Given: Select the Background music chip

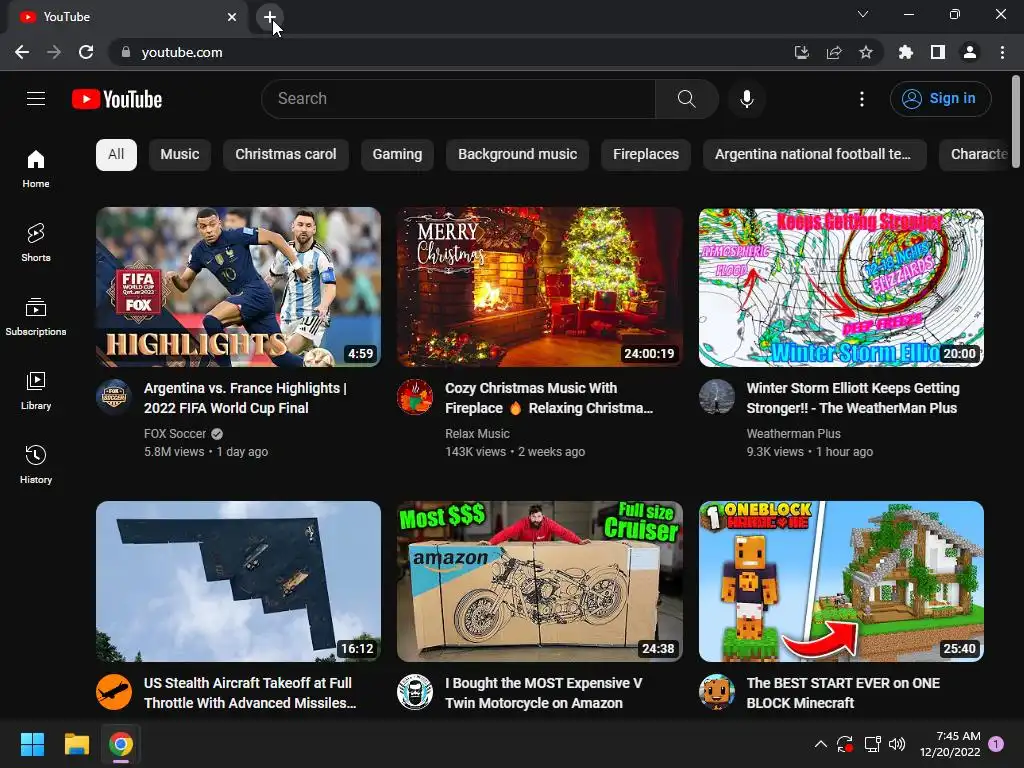Looking at the screenshot, I should pos(517,155).
